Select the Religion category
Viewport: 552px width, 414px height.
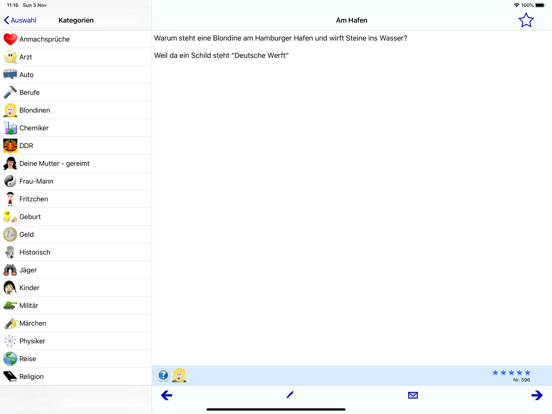[x=76, y=376]
